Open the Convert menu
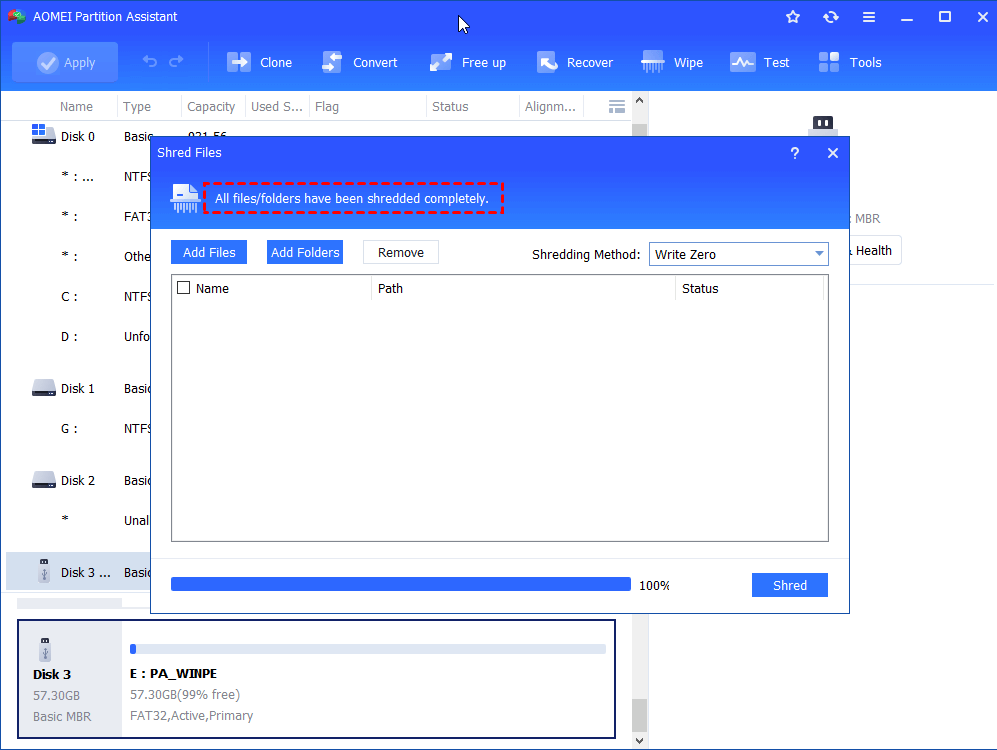The height and width of the screenshot is (750, 997). pyautogui.click(x=359, y=62)
